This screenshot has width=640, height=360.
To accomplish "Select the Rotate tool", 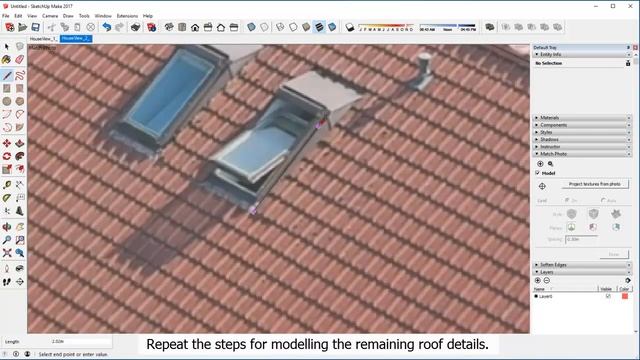I will (7, 156).
